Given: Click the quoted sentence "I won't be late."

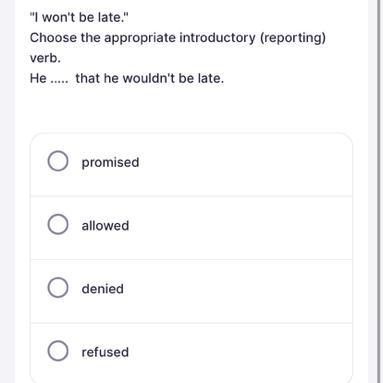Looking at the screenshot, I should (x=79, y=17).
